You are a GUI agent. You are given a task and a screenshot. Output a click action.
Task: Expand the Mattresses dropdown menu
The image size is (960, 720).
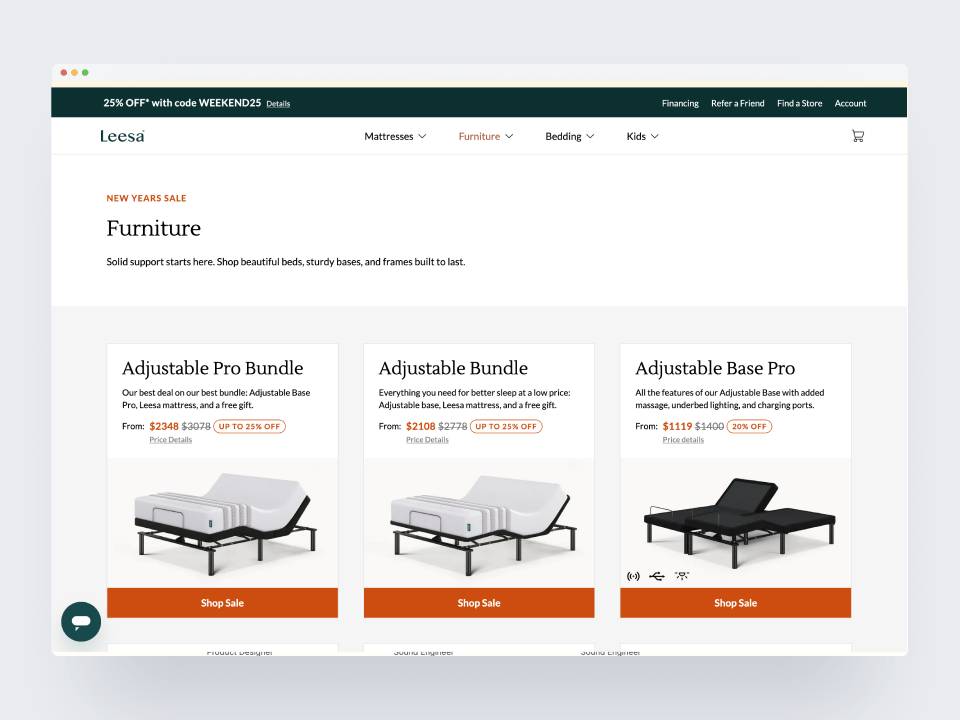[395, 137]
